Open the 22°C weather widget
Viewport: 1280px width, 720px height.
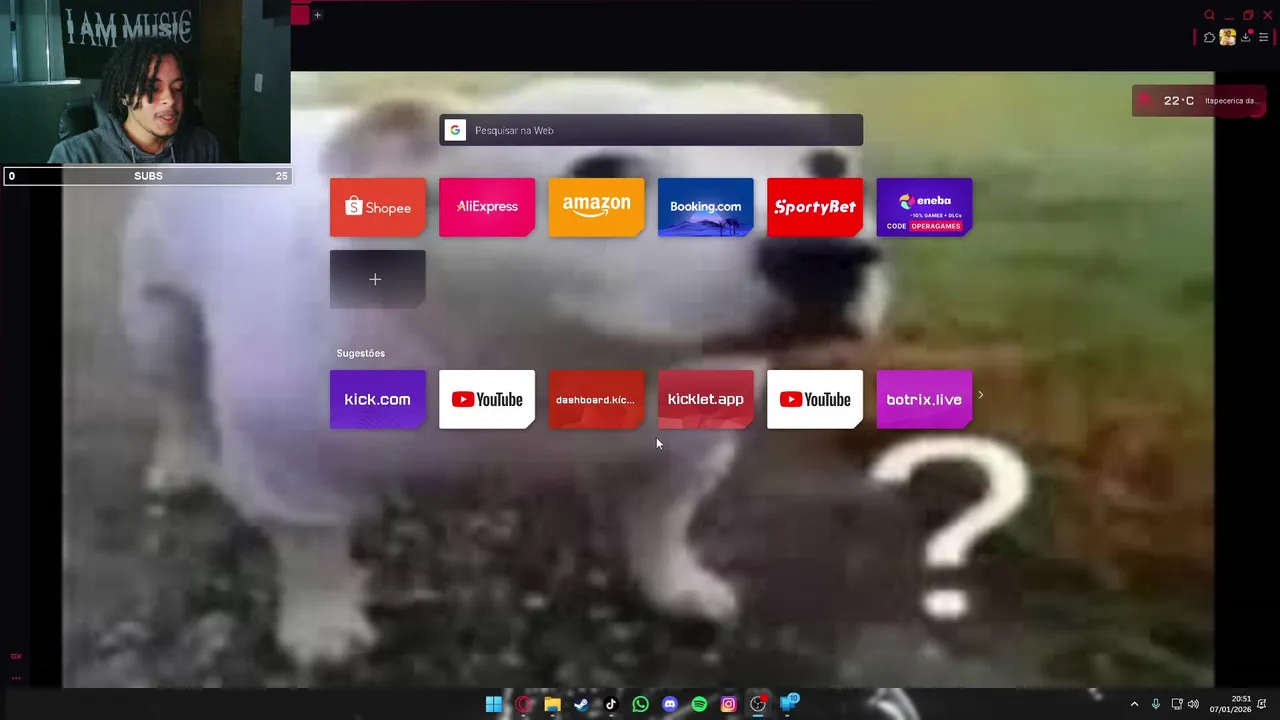click(1199, 101)
